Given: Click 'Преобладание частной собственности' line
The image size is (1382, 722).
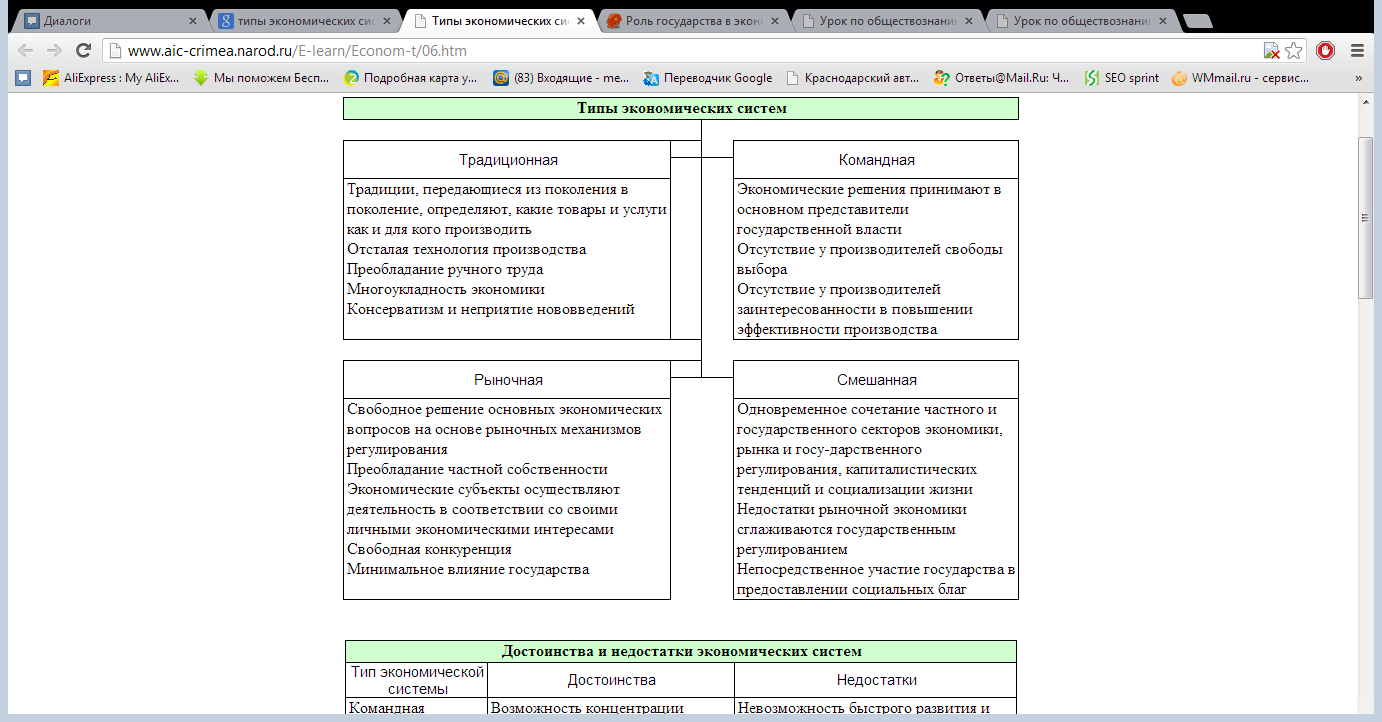Looking at the screenshot, I should tap(477, 469).
